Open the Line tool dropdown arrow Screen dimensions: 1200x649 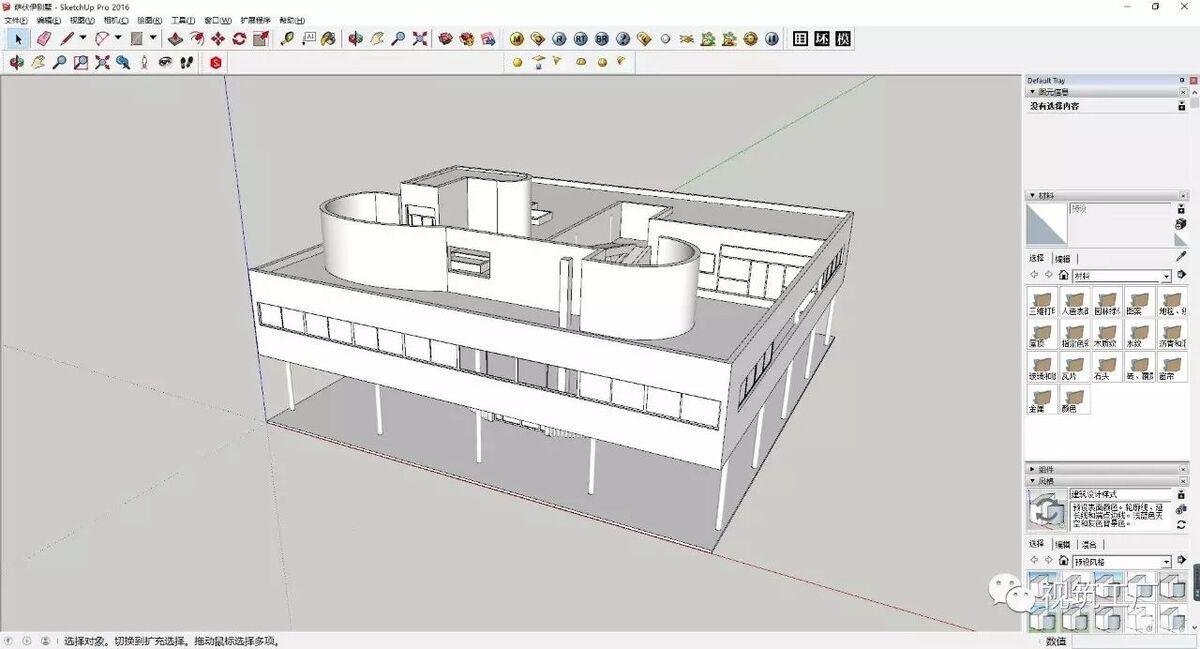tap(83, 39)
